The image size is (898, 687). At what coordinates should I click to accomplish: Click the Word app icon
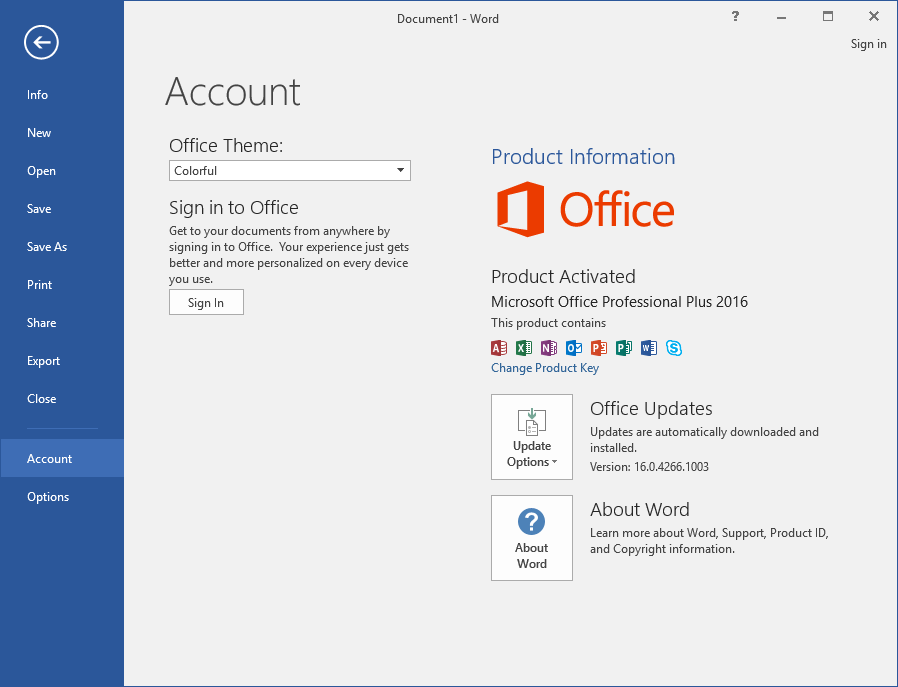[x=649, y=348]
